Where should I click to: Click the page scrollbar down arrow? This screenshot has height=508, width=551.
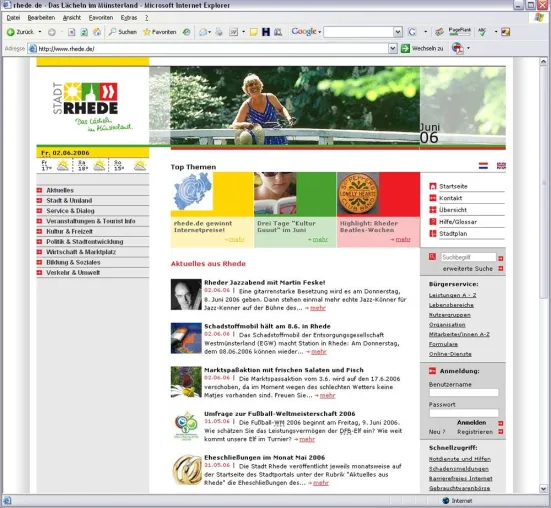tap(543, 489)
